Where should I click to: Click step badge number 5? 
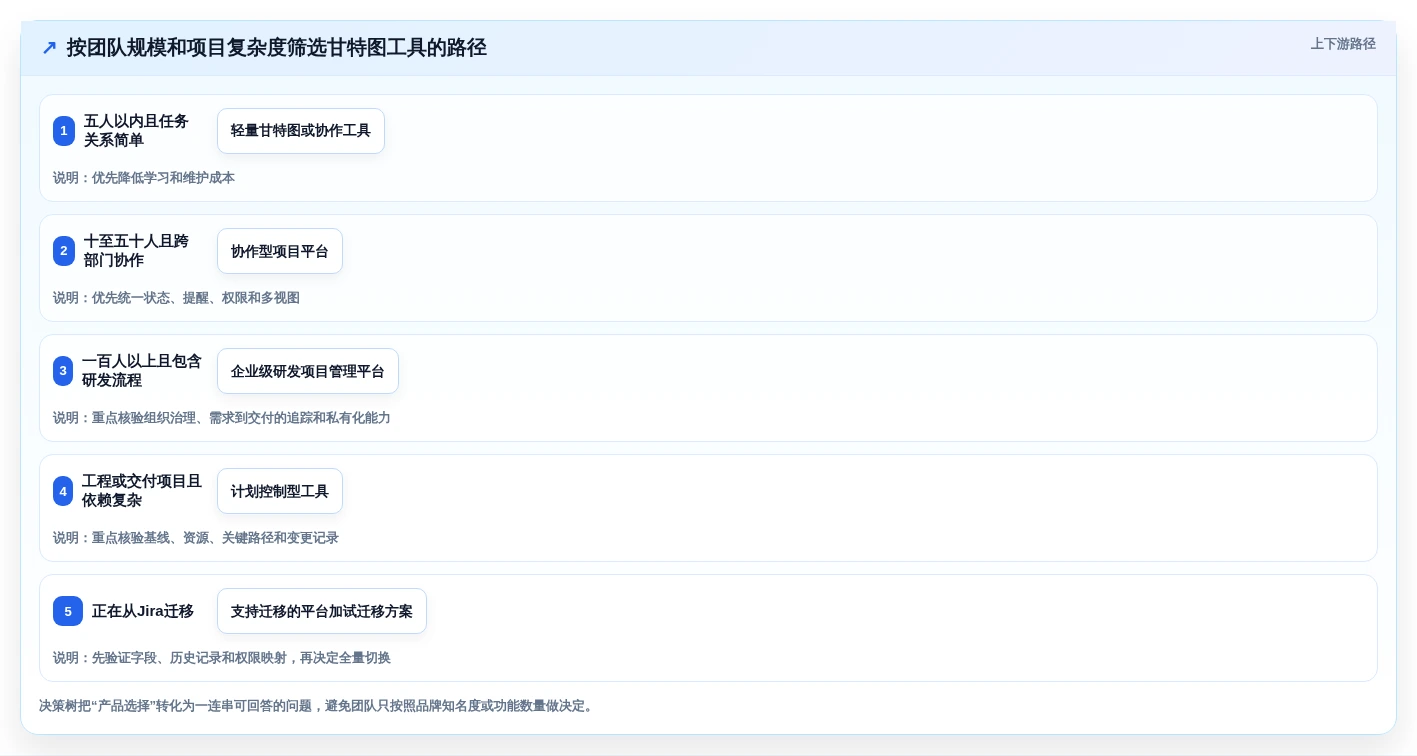click(68, 611)
